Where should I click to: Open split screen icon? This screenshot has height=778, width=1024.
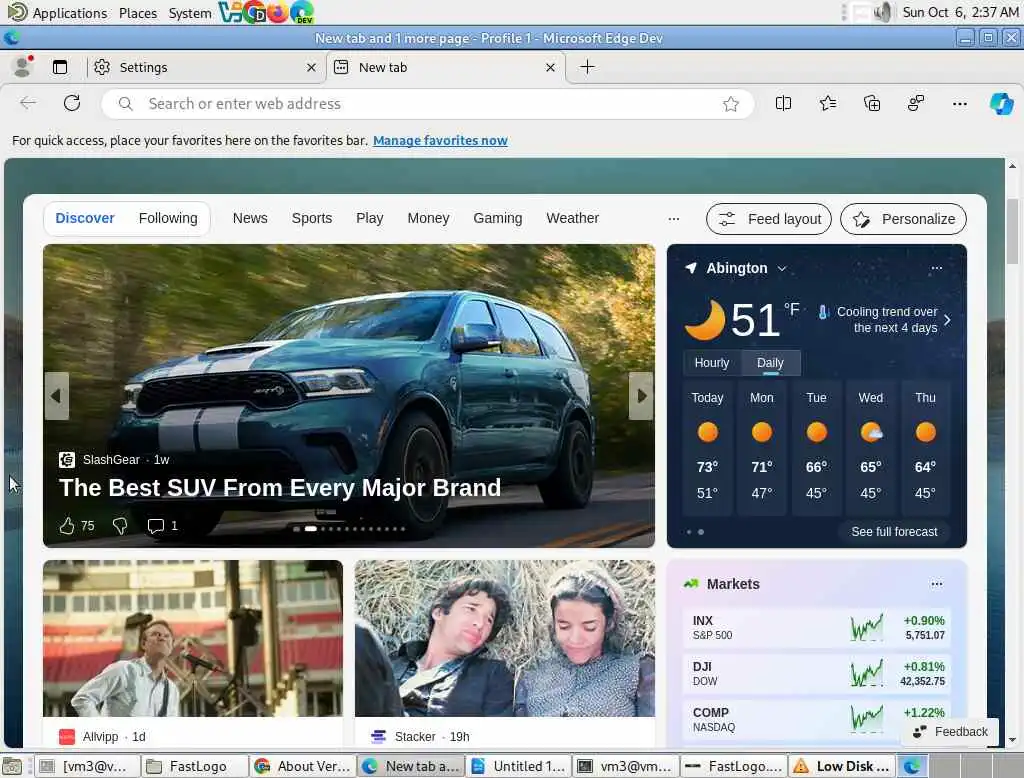tap(783, 103)
